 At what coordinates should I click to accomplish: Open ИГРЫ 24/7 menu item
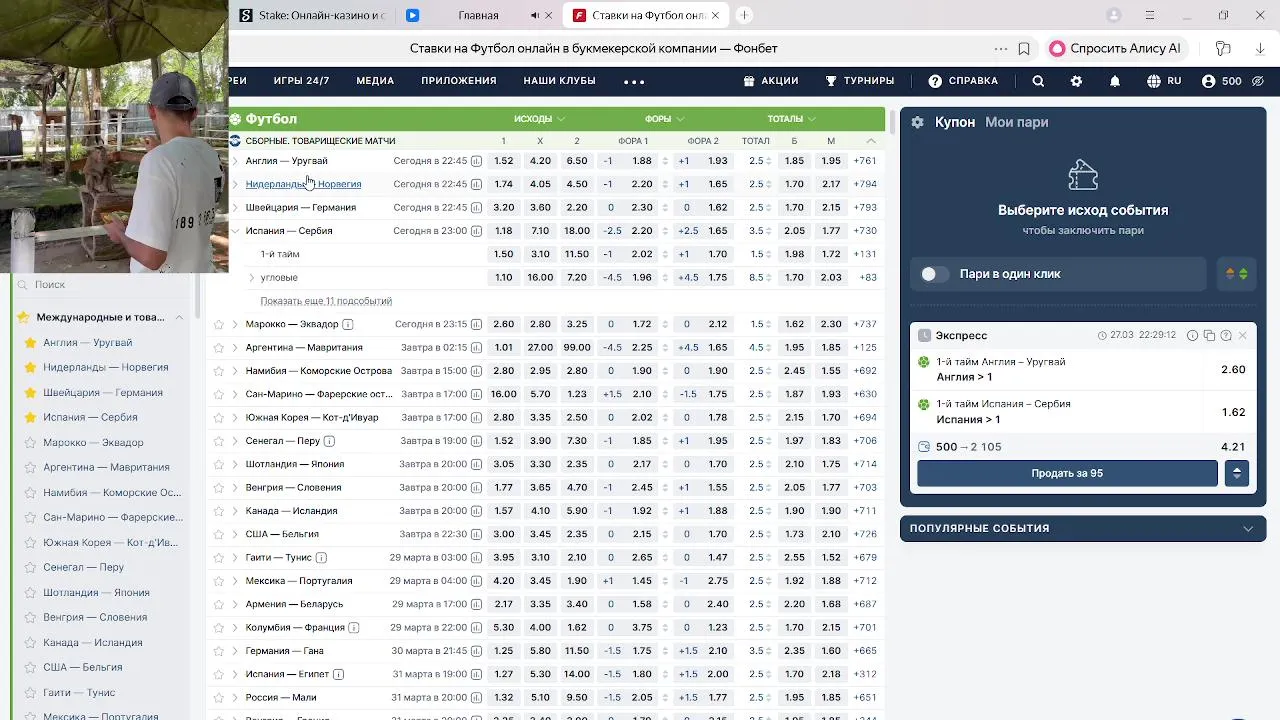(x=301, y=81)
